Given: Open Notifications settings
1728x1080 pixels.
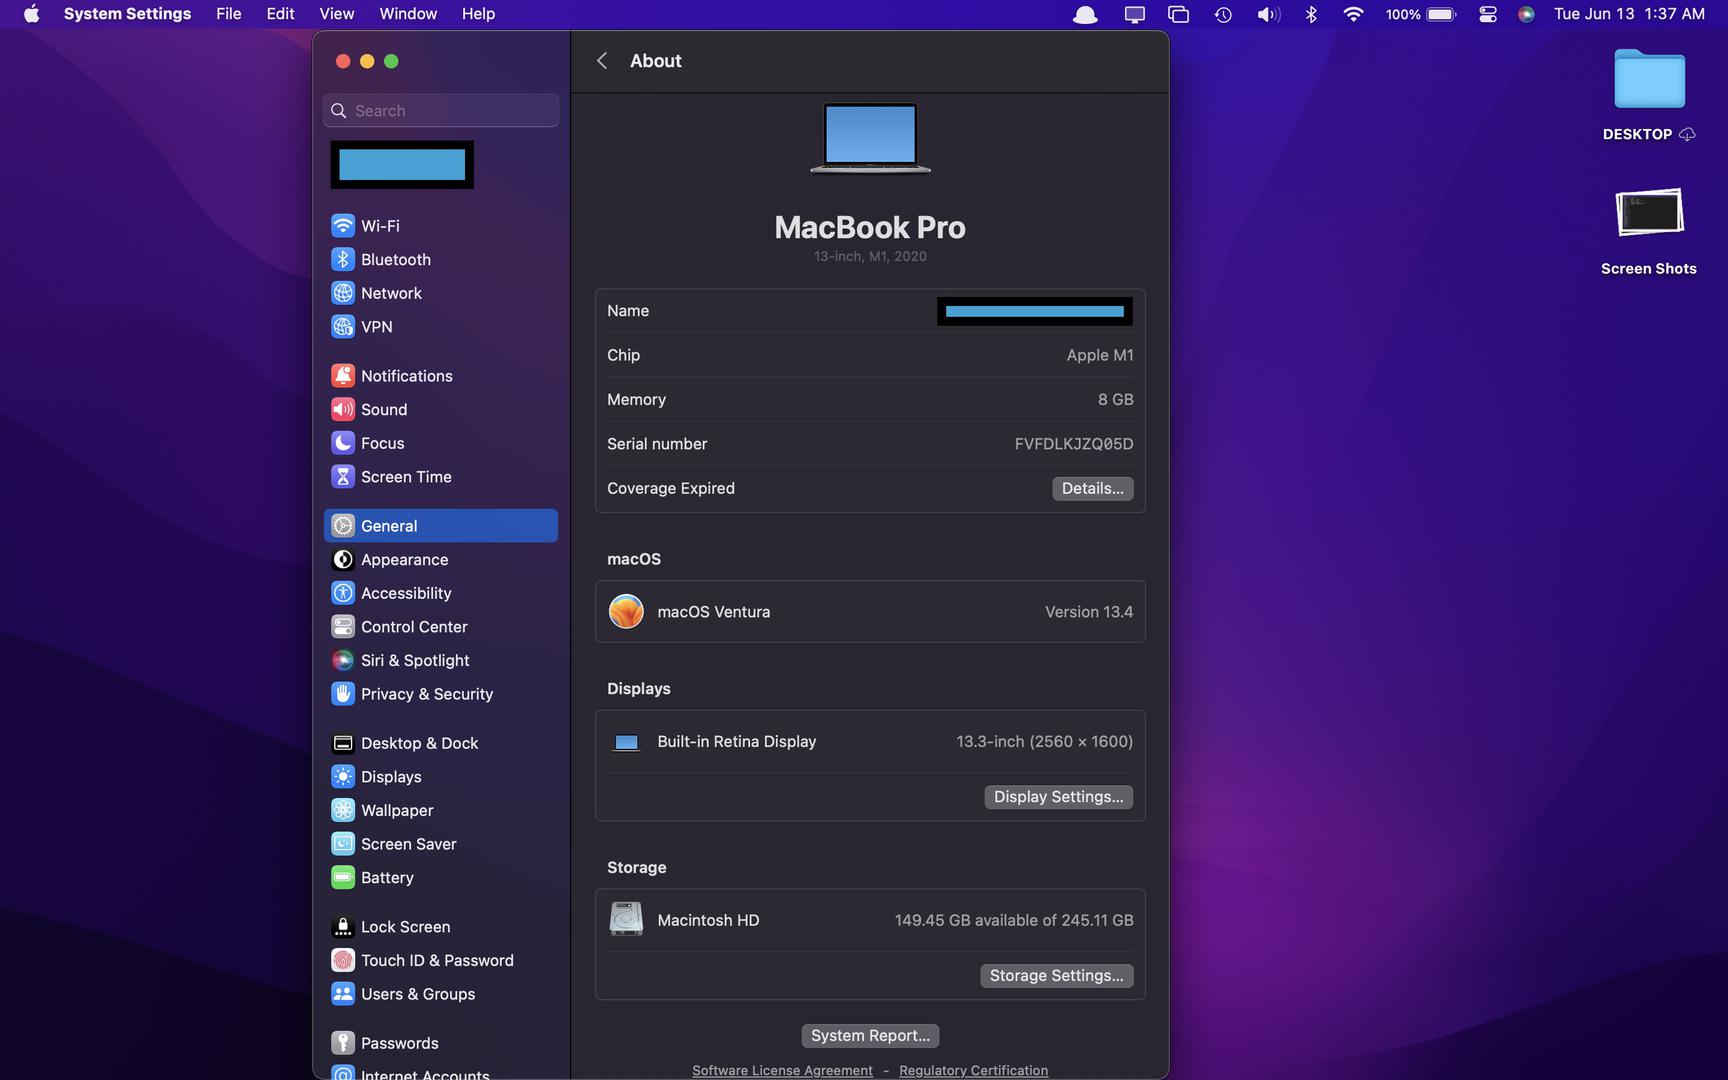Looking at the screenshot, I should tap(440, 376).
